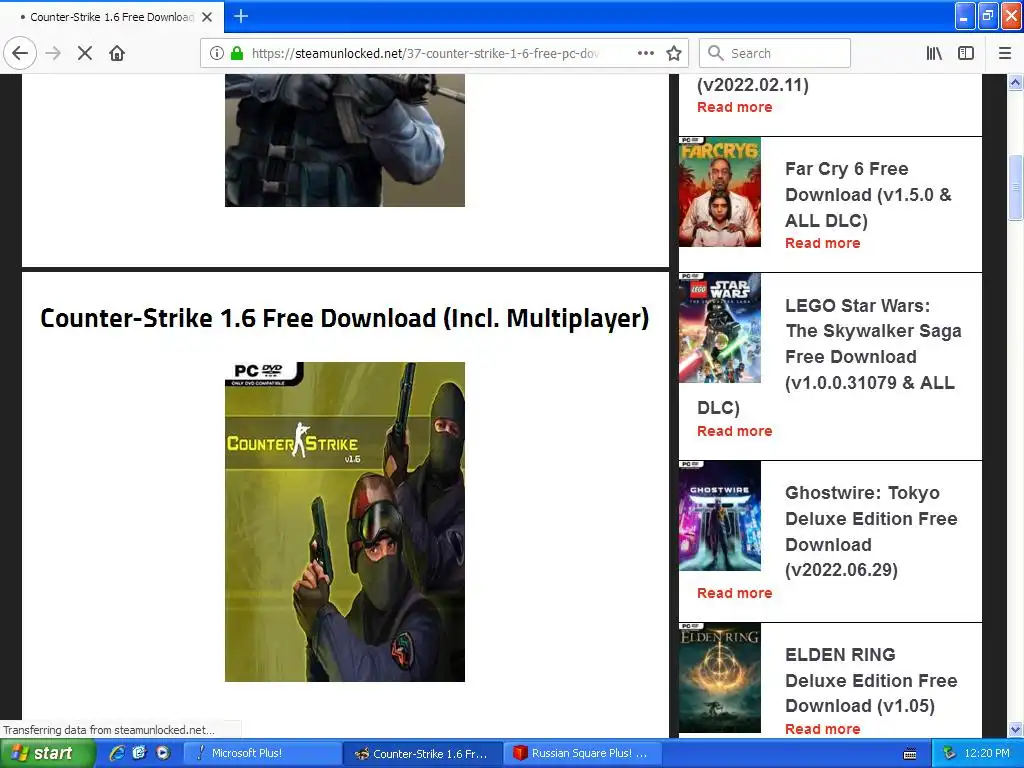This screenshot has height=768, width=1024.
Task: Open the browser home page
Action: (117, 53)
